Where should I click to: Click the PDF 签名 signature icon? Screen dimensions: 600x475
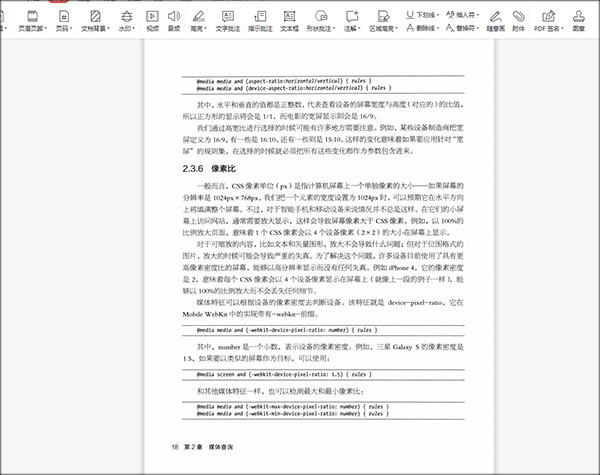548,16
